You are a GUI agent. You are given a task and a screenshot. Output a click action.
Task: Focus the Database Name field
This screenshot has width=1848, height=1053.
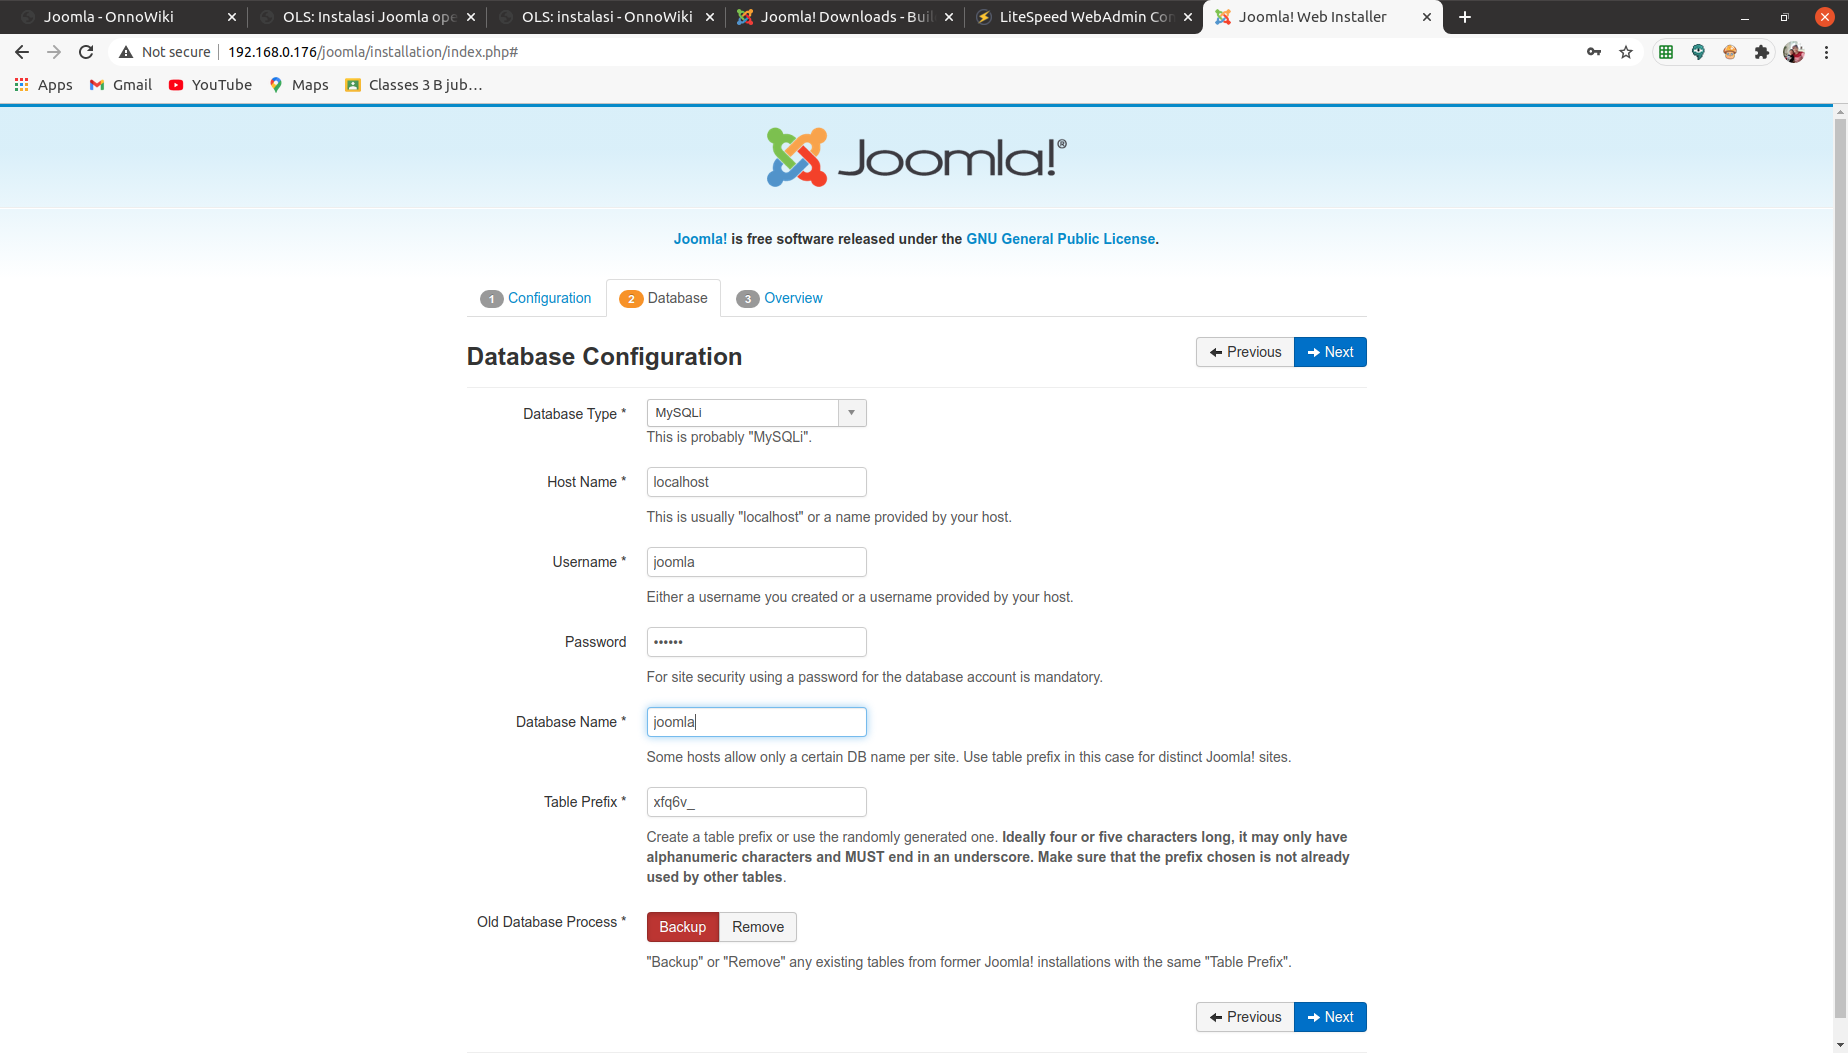coord(757,722)
